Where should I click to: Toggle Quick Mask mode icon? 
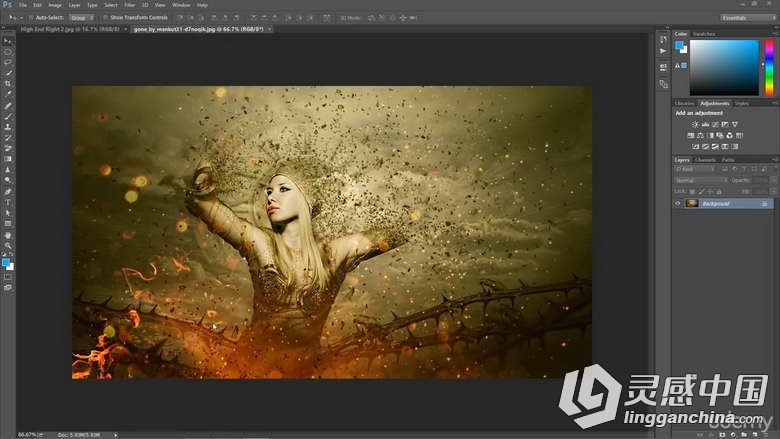coord(7,277)
